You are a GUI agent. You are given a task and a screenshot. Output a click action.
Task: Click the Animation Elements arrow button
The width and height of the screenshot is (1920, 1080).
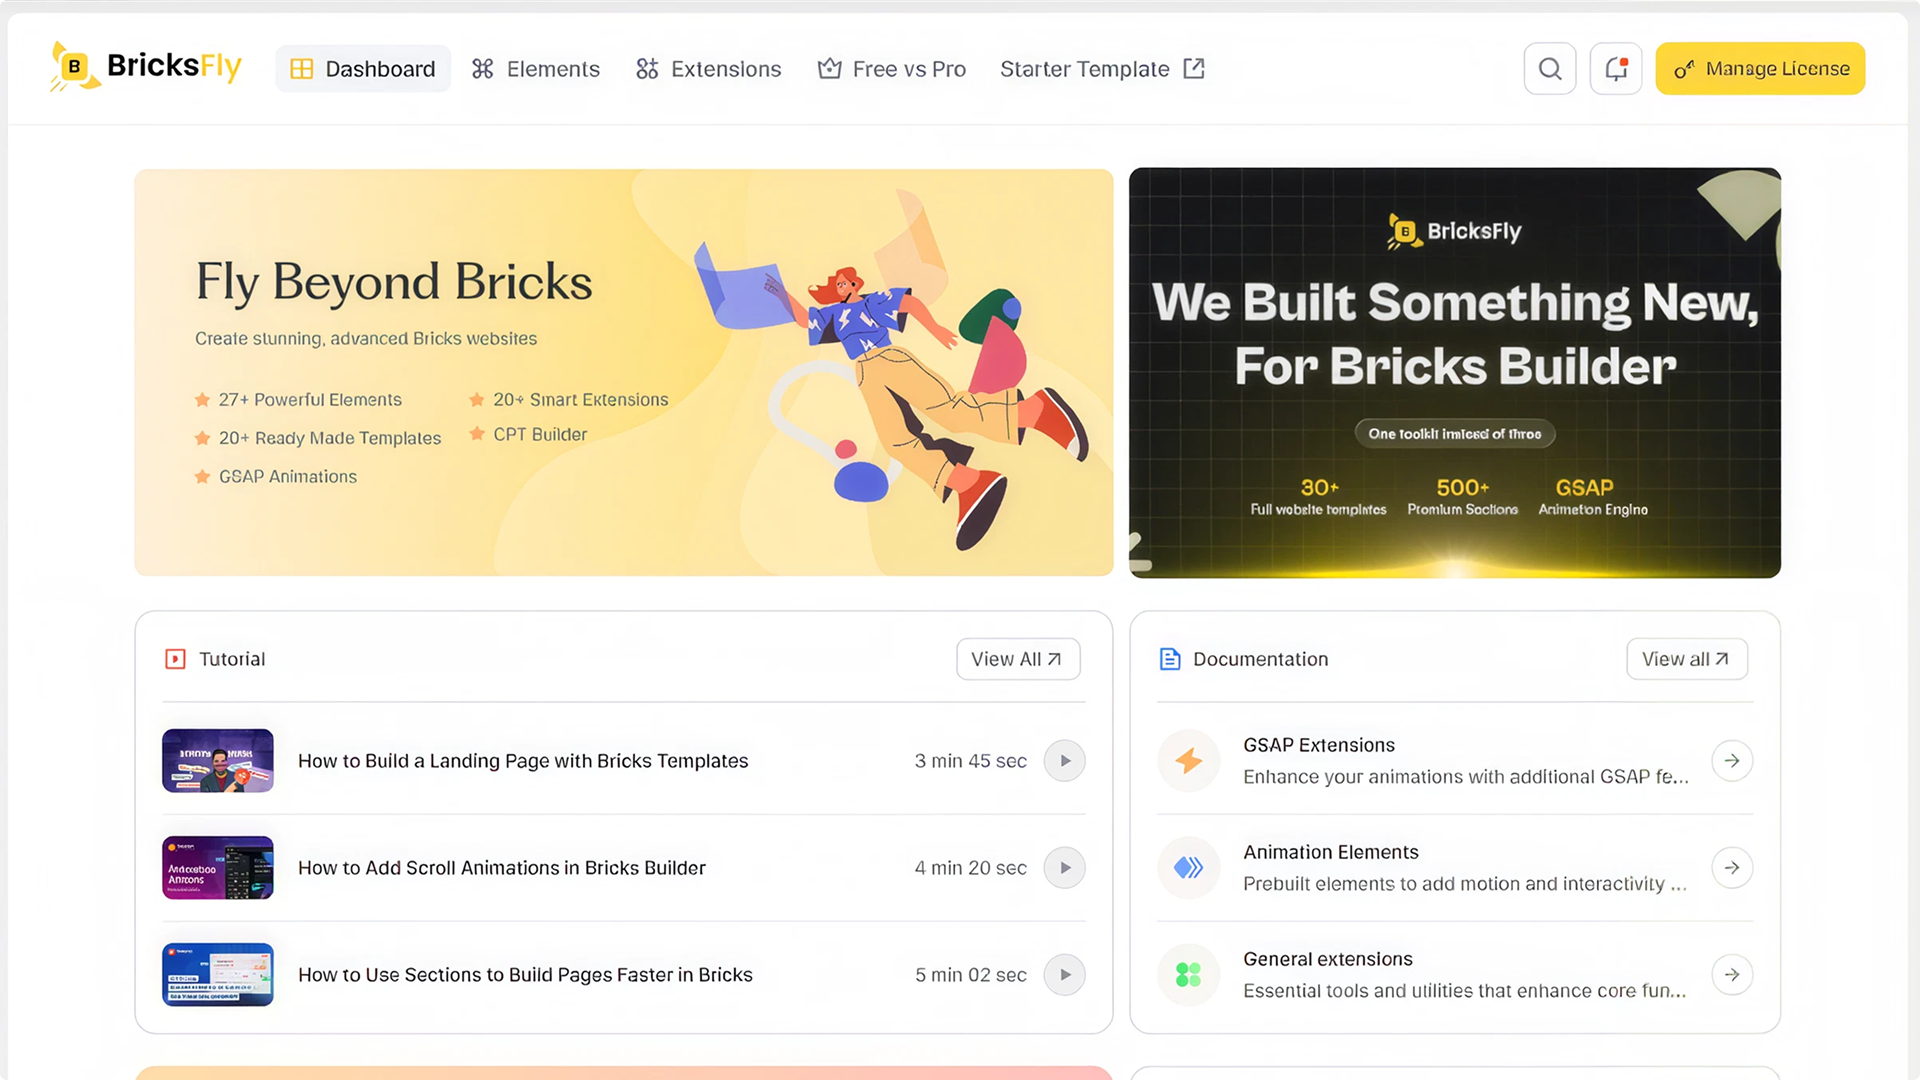coord(1732,868)
